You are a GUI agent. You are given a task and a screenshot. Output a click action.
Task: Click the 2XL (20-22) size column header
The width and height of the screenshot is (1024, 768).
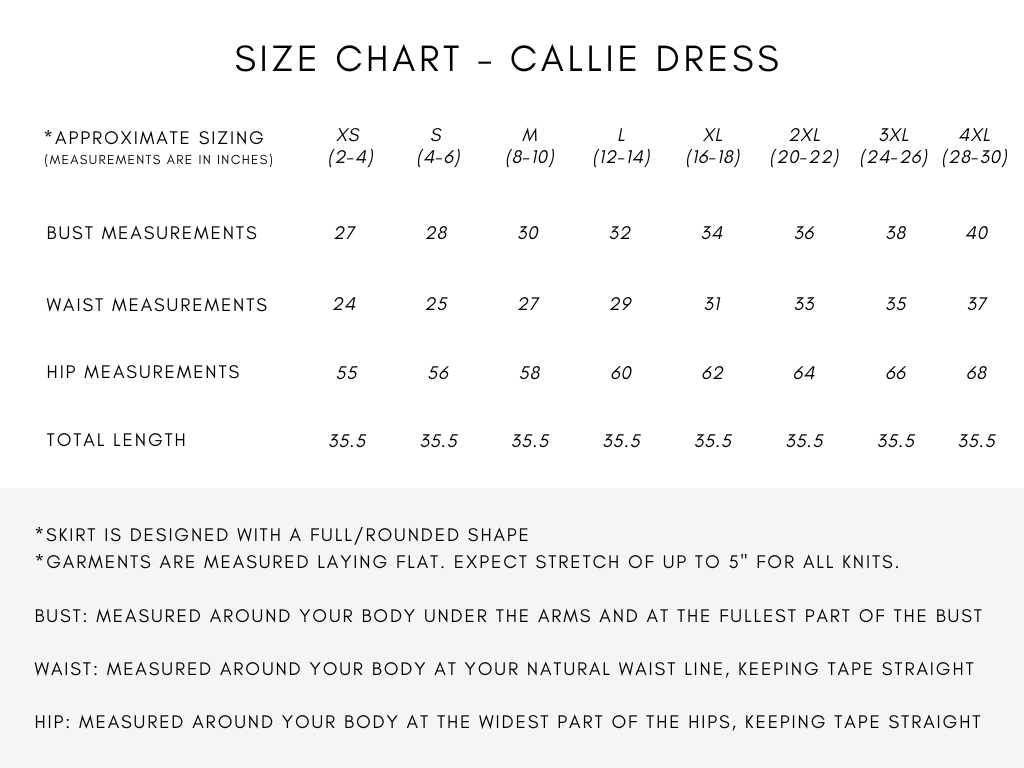805,146
